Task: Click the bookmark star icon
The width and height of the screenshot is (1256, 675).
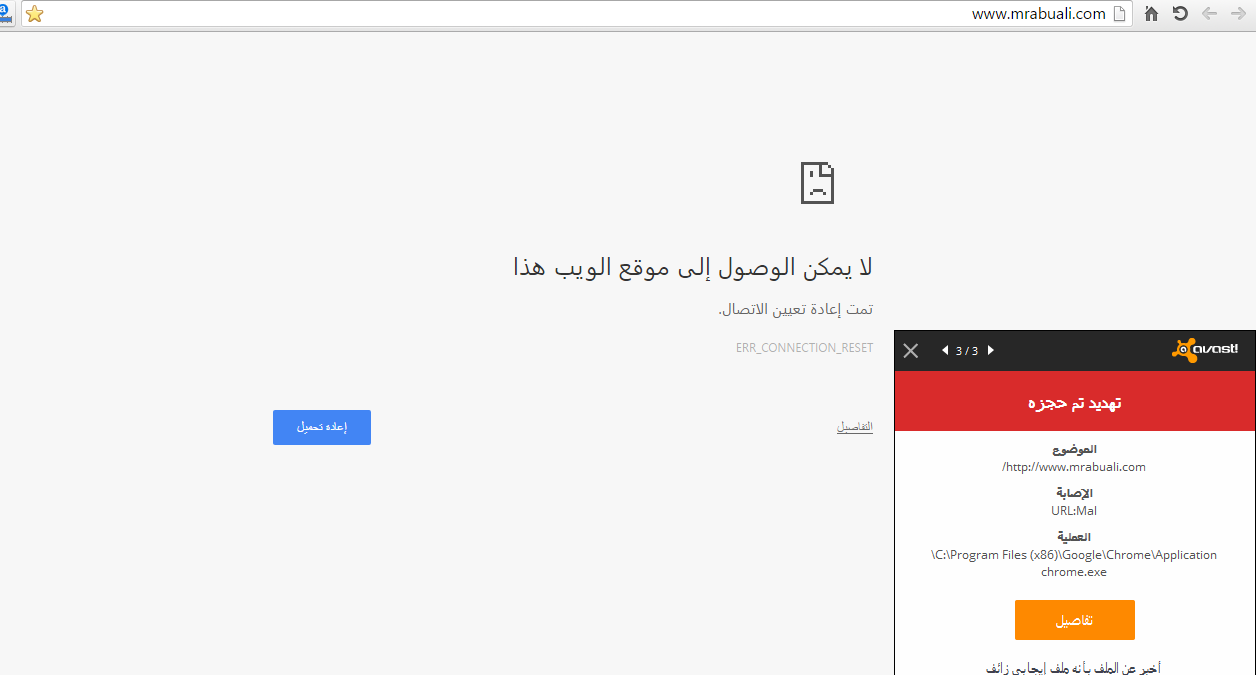Action: 34,14
